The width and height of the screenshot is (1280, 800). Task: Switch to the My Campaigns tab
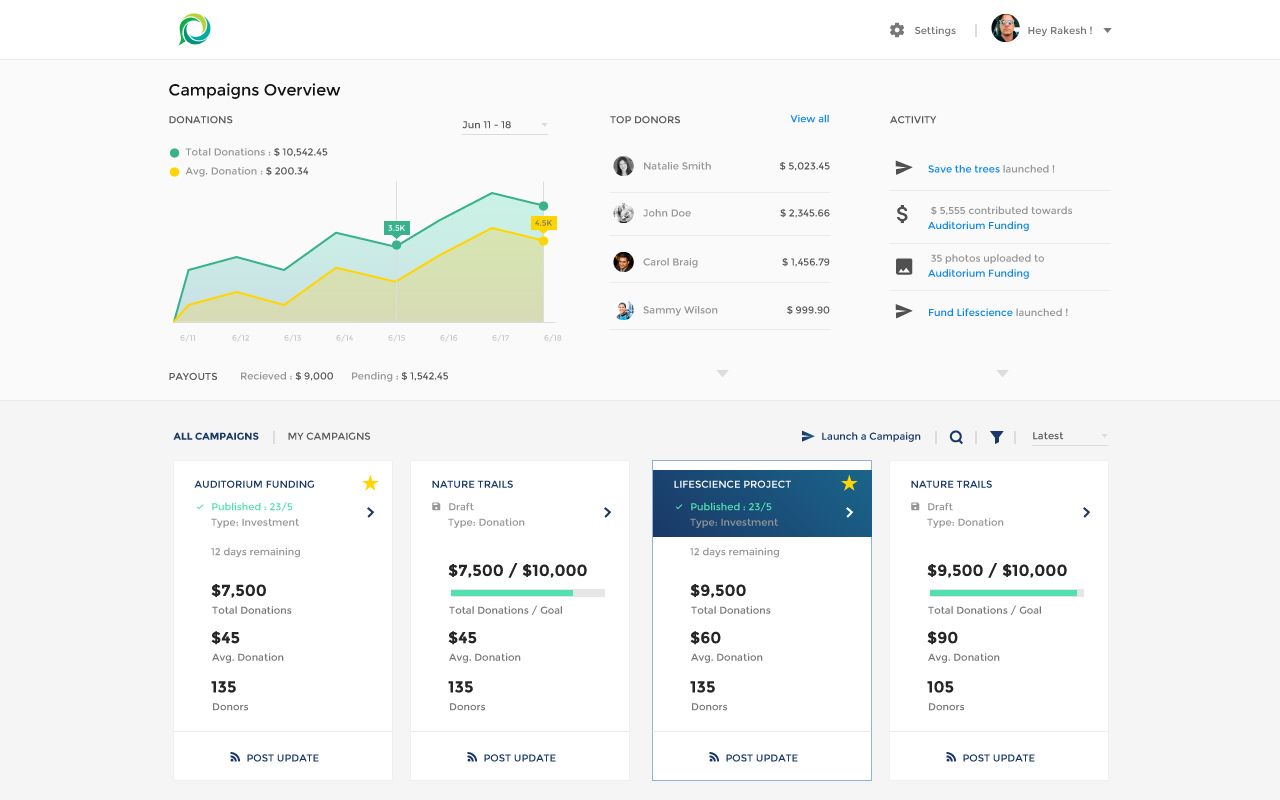click(329, 436)
